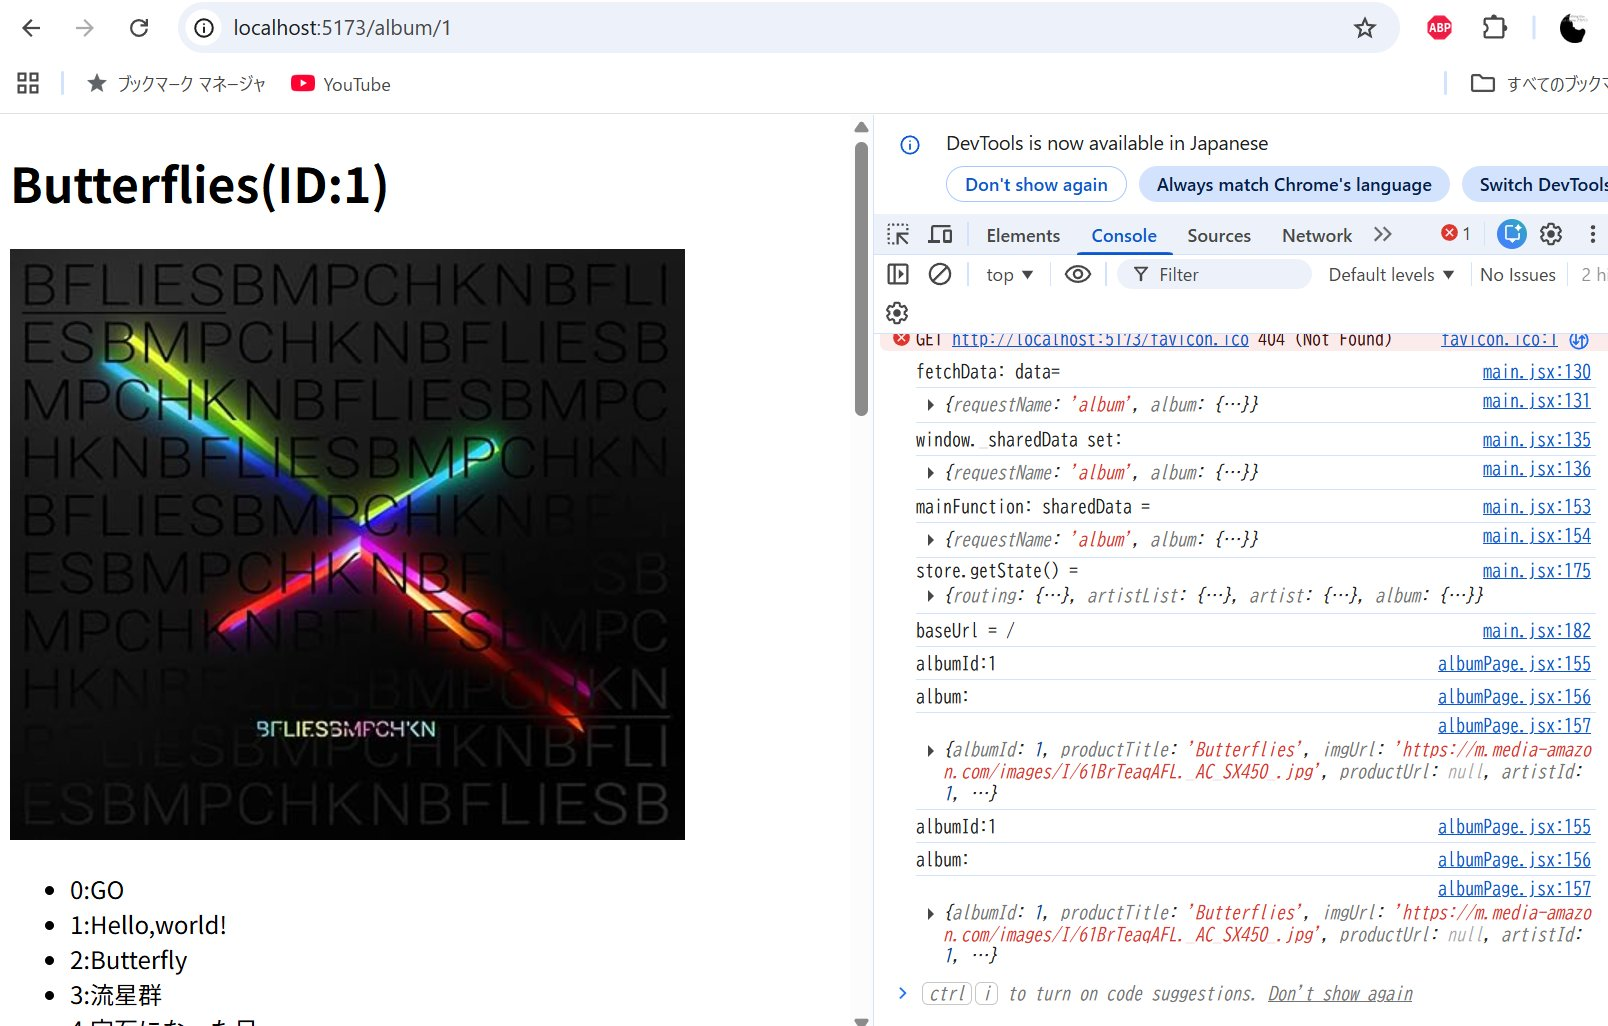Open the favicon.ico 404 URL link

click(x=1100, y=339)
